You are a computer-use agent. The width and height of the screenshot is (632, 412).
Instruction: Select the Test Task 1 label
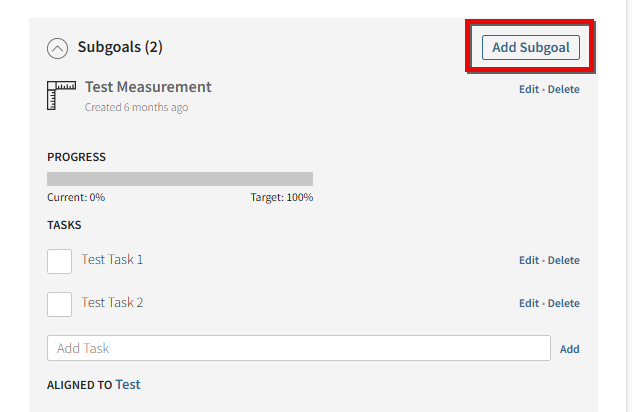(112, 260)
